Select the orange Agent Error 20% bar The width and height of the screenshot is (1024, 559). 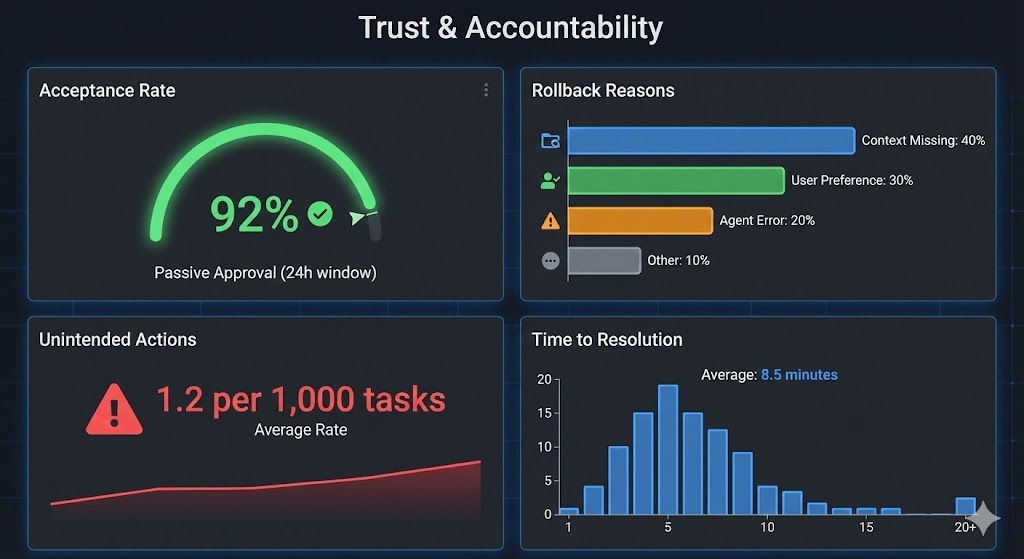[640, 221]
